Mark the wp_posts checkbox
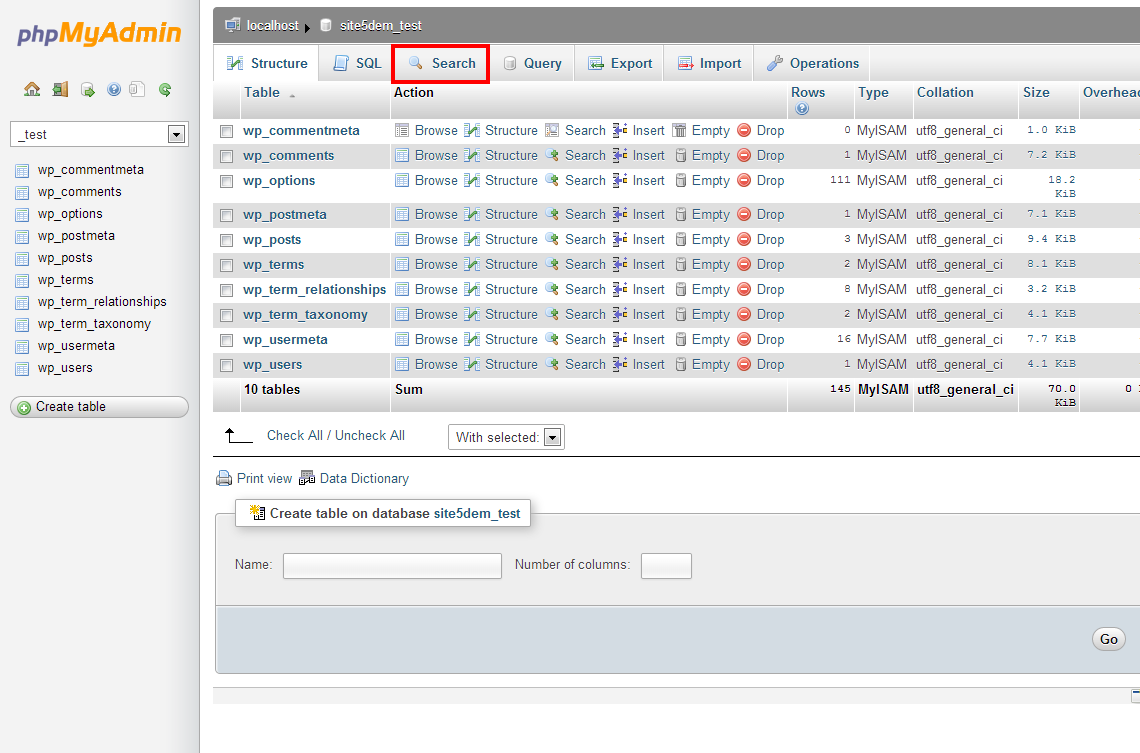Viewport: 1140px width, 753px height. [x=227, y=241]
